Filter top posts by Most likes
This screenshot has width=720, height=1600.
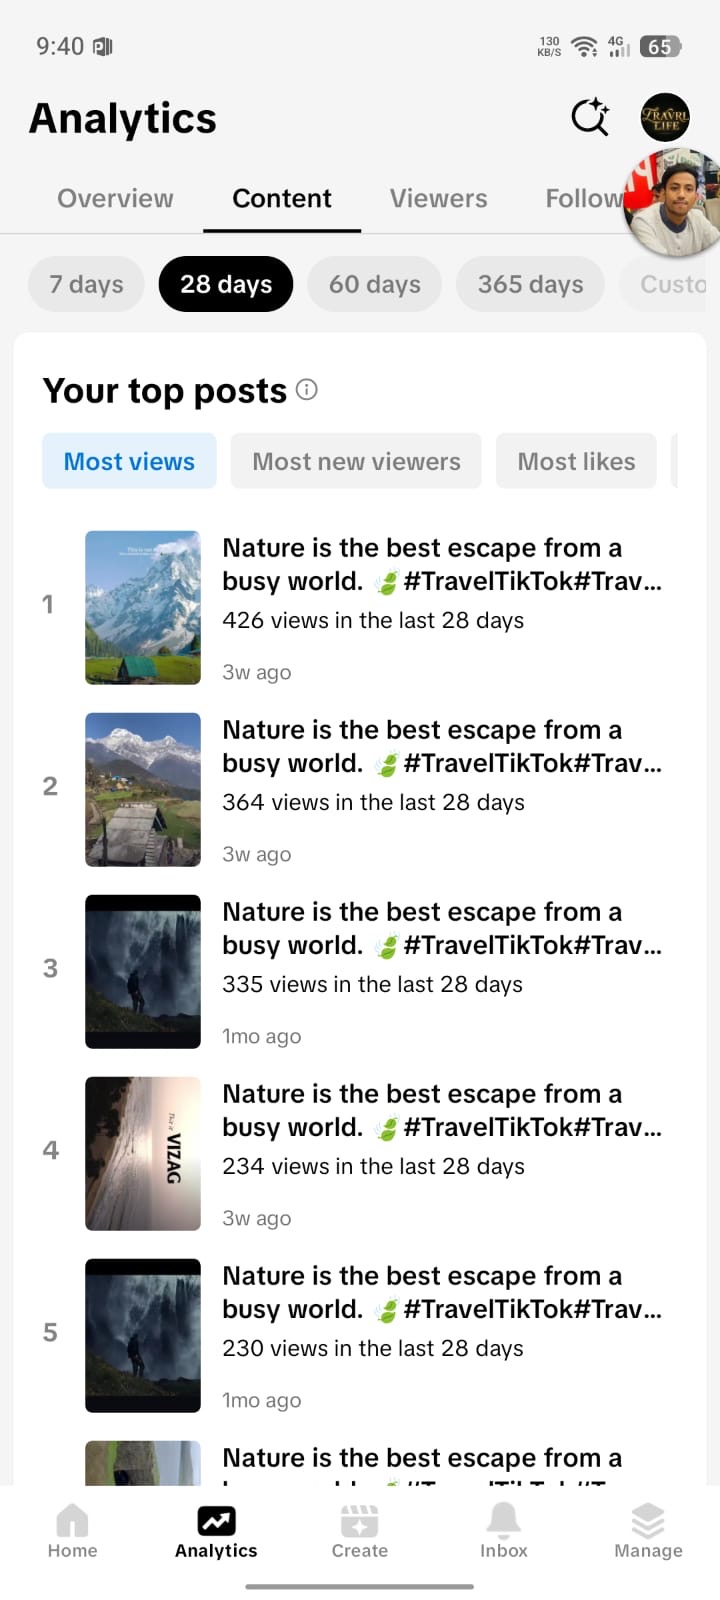pyautogui.click(x=576, y=461)
